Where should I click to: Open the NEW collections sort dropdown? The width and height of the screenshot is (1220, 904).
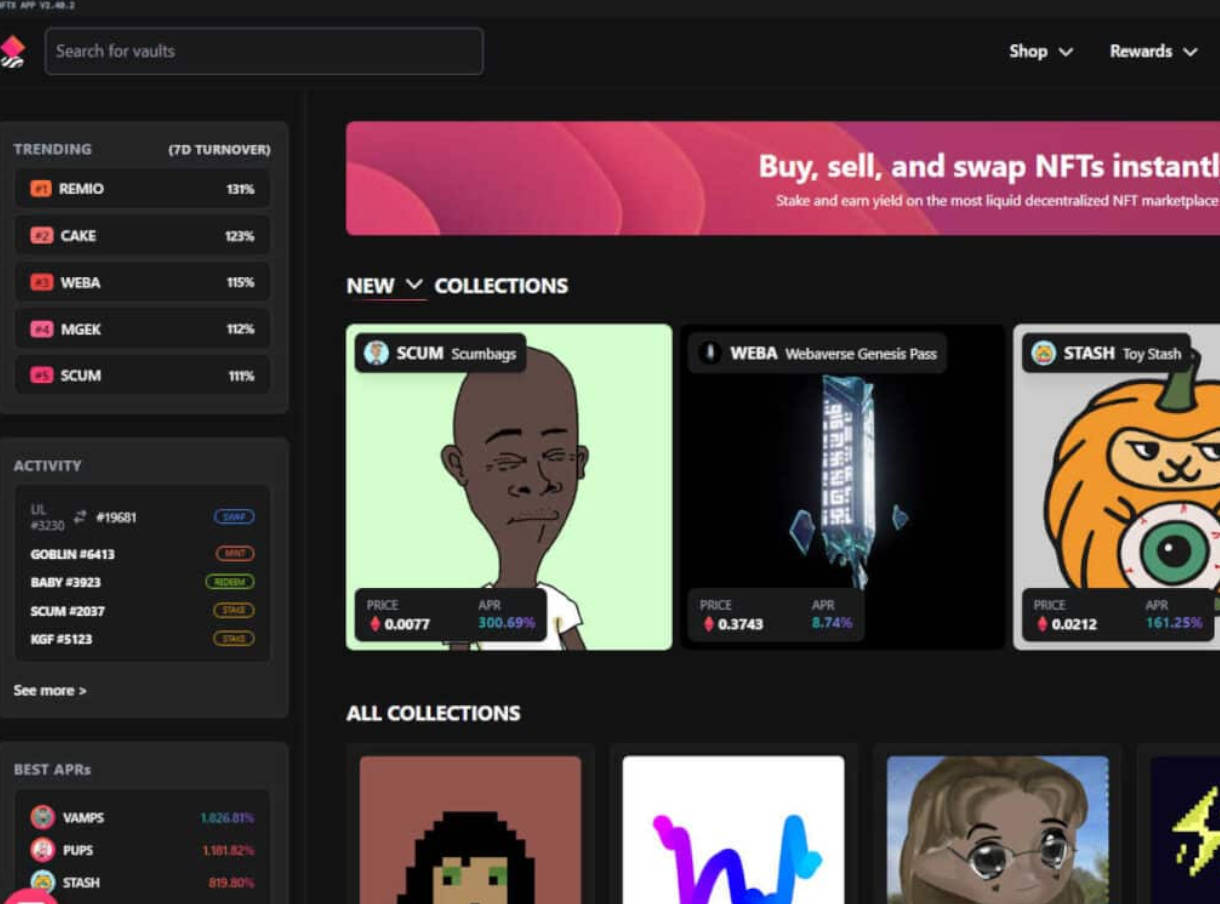385,286
